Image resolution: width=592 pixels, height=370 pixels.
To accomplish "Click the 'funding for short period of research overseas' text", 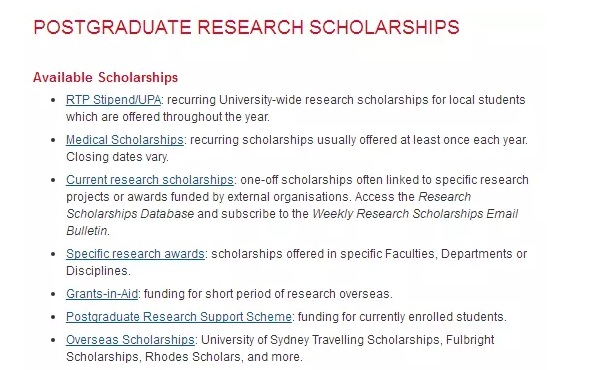I will click(268, 294).
